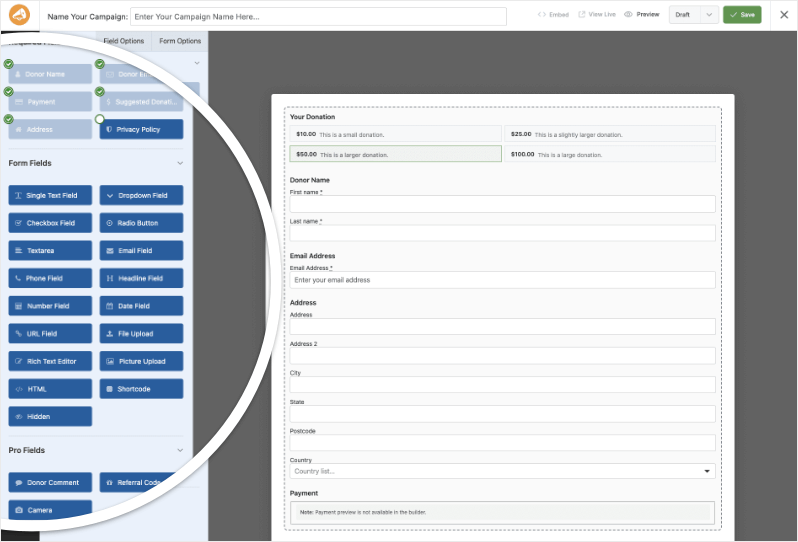Add a Dropdown Field

click(x=141, y=195)
